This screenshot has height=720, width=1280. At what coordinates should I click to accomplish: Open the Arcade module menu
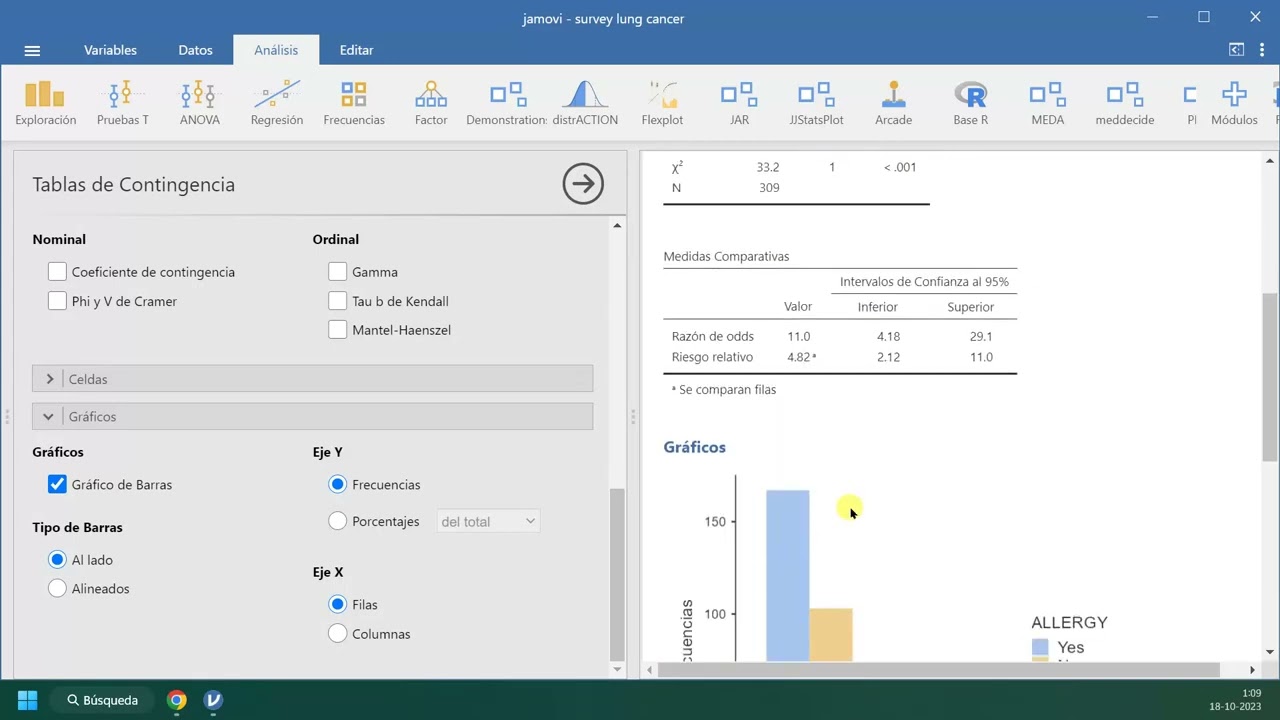893,104
